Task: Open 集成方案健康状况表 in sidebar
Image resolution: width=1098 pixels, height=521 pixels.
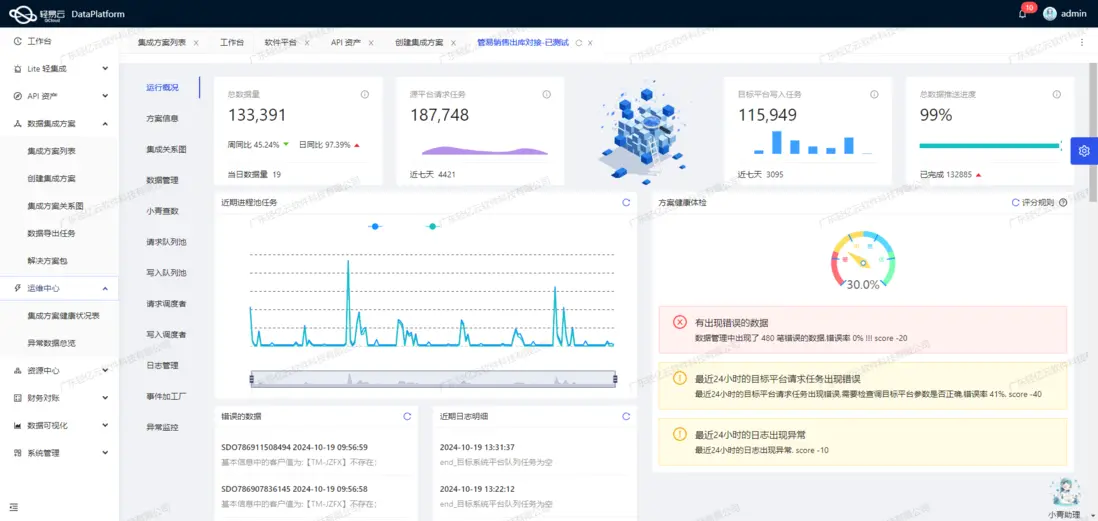Action: pyautogui.click(x=63, y=315)
